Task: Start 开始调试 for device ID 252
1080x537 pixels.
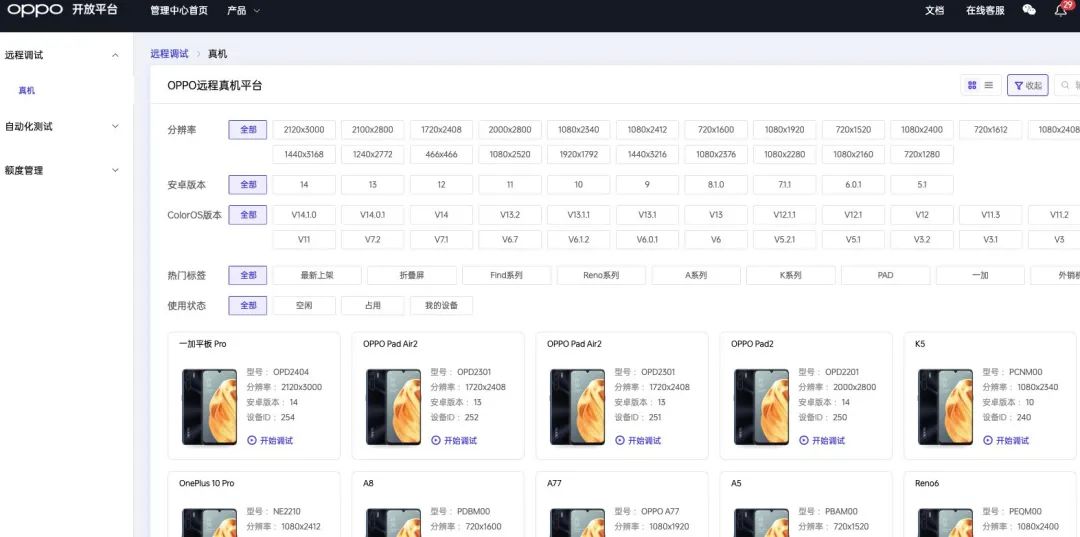Action: click(x=455, y=441)
